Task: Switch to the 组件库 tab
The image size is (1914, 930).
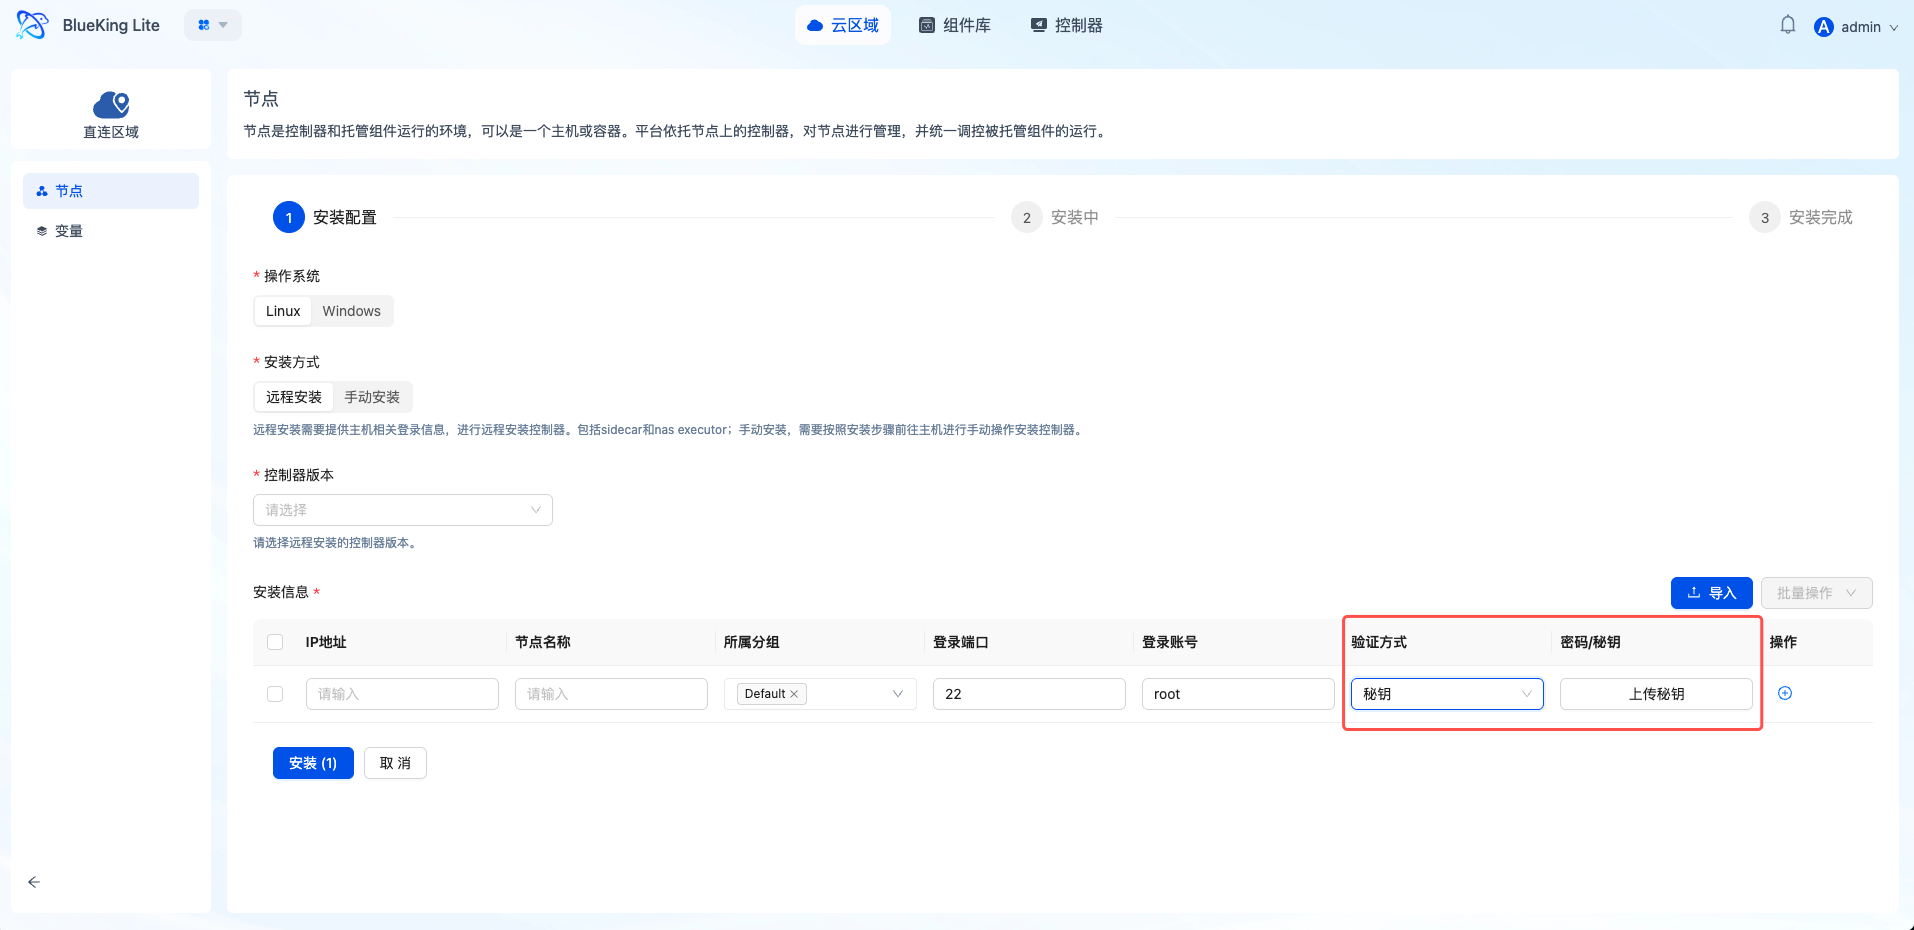Action: click(955, 25)
